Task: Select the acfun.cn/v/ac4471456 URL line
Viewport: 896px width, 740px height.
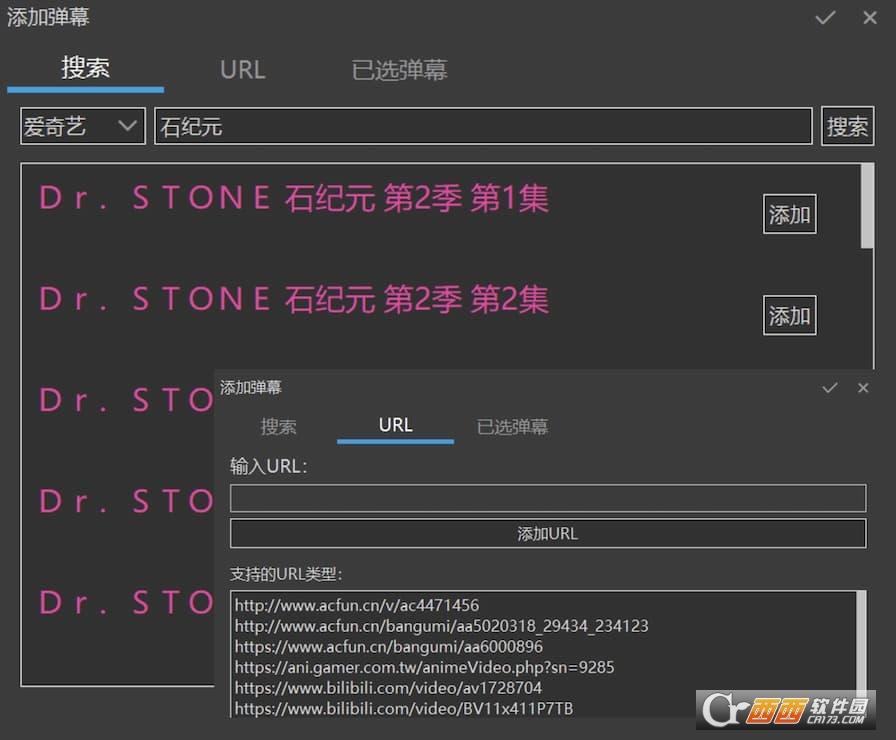Action: click(357, 605)
